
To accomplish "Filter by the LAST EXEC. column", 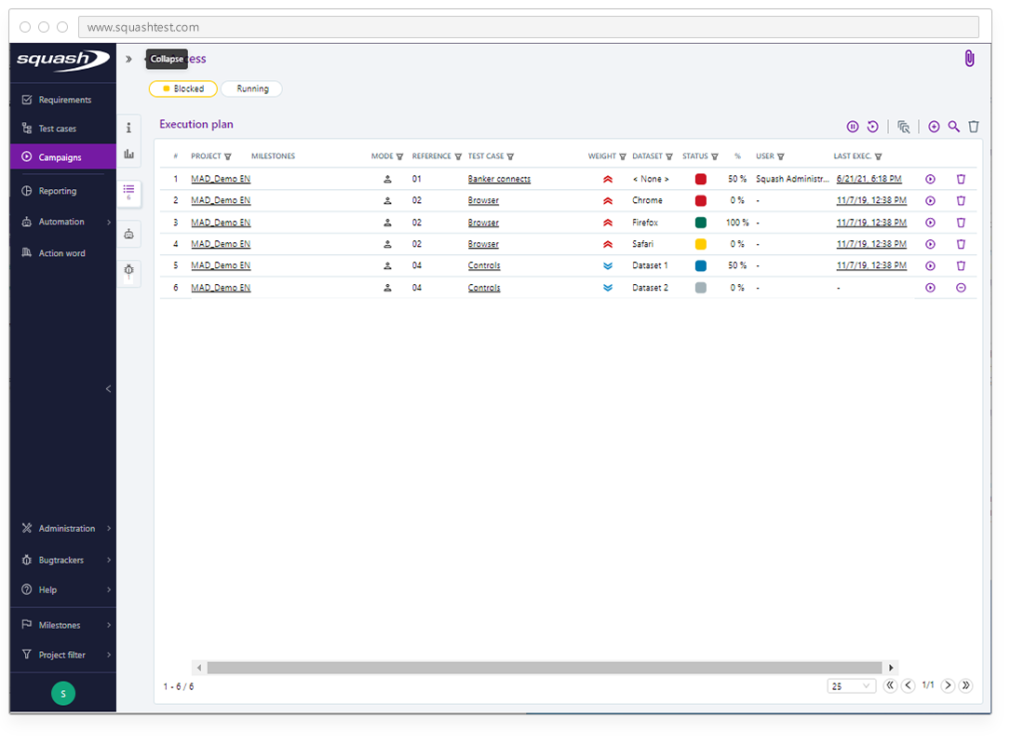I will point(878,157).
